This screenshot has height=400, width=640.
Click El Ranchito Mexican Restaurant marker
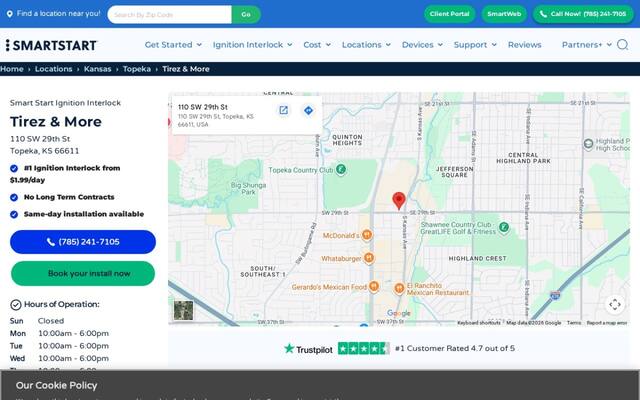tap(399, 289)
